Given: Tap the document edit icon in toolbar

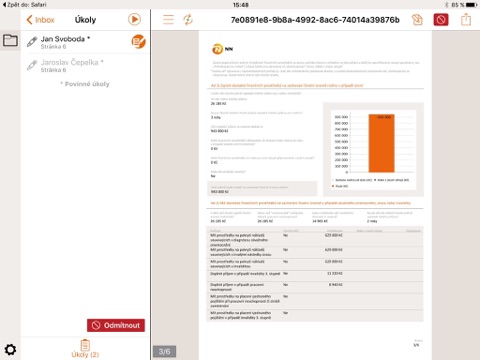Looking at the screenshot, I should (417, 20).
